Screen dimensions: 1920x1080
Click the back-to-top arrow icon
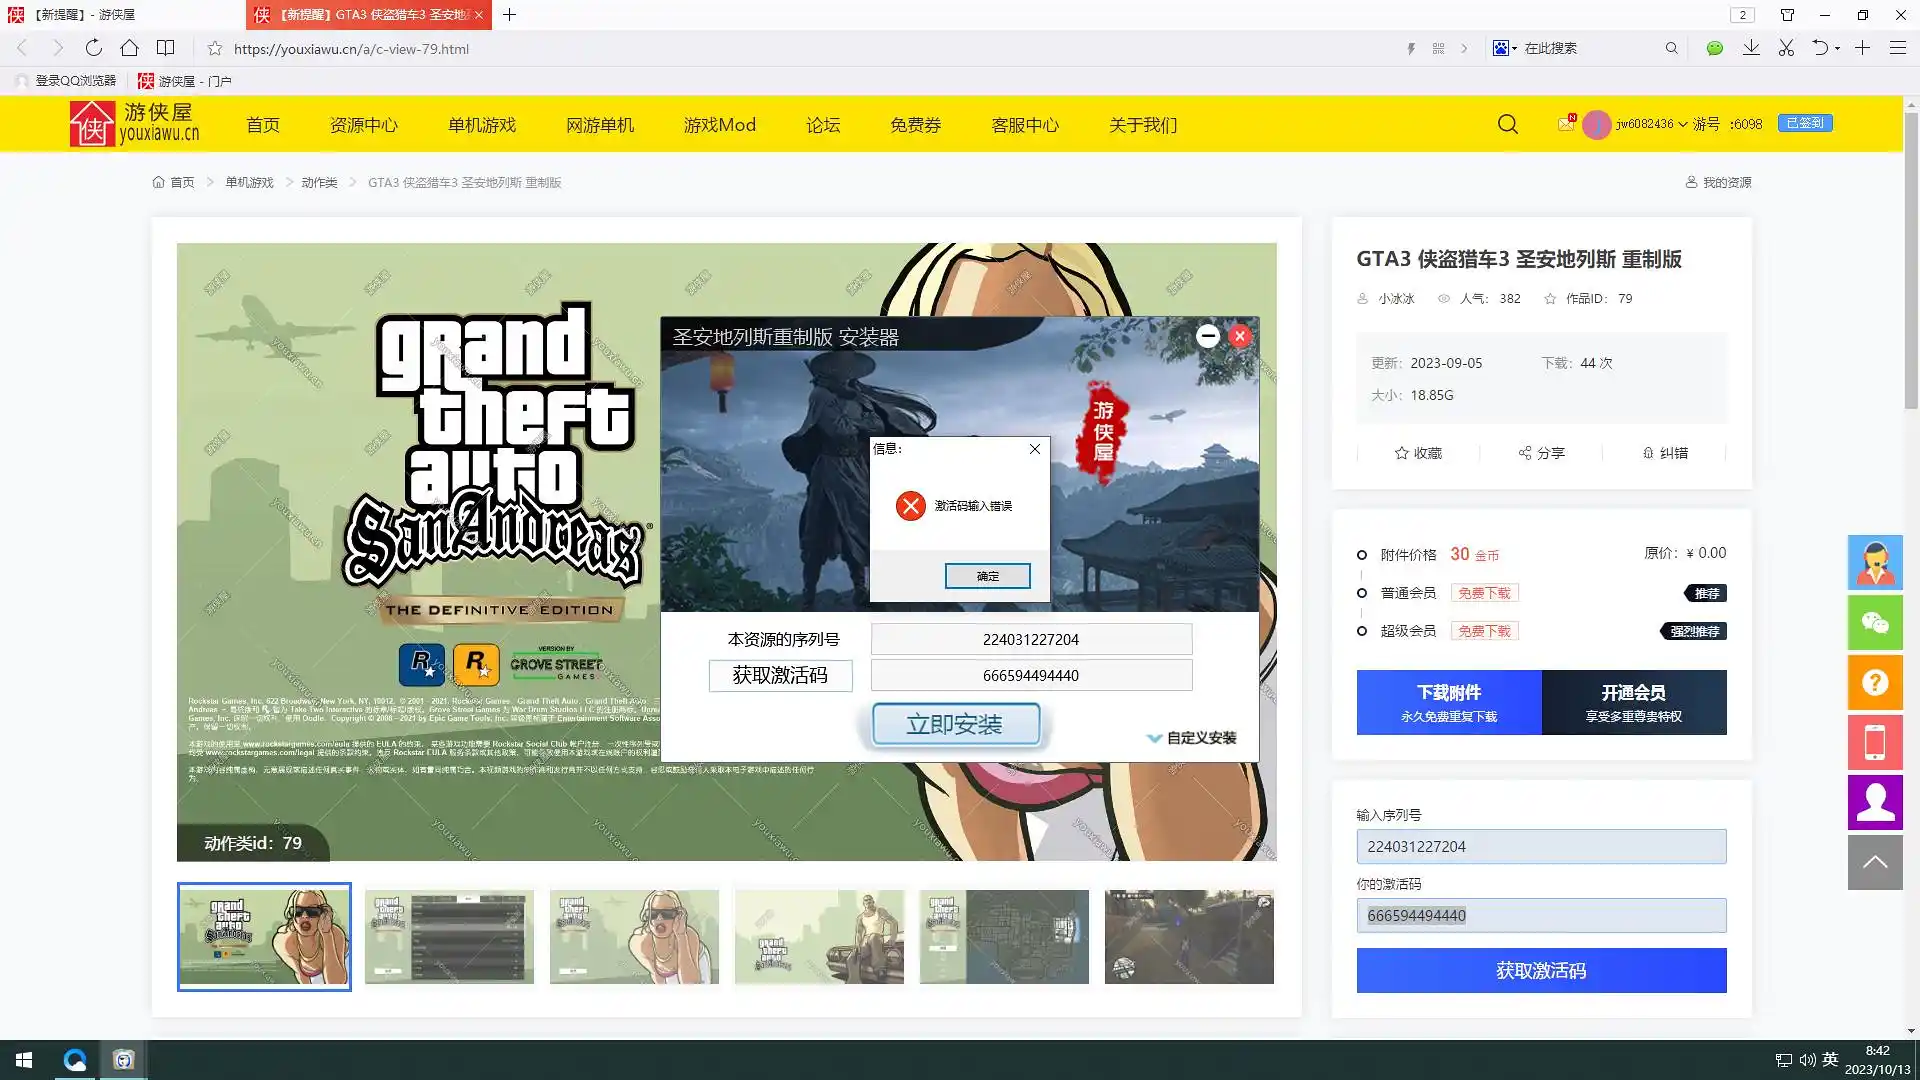point(1875,862)
